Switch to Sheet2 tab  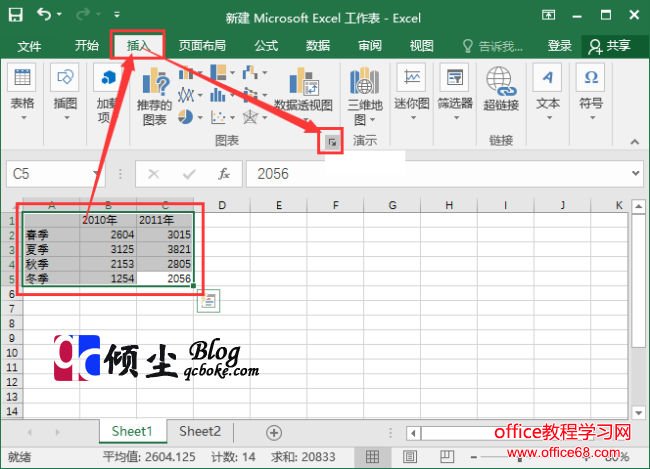point(200,431)
